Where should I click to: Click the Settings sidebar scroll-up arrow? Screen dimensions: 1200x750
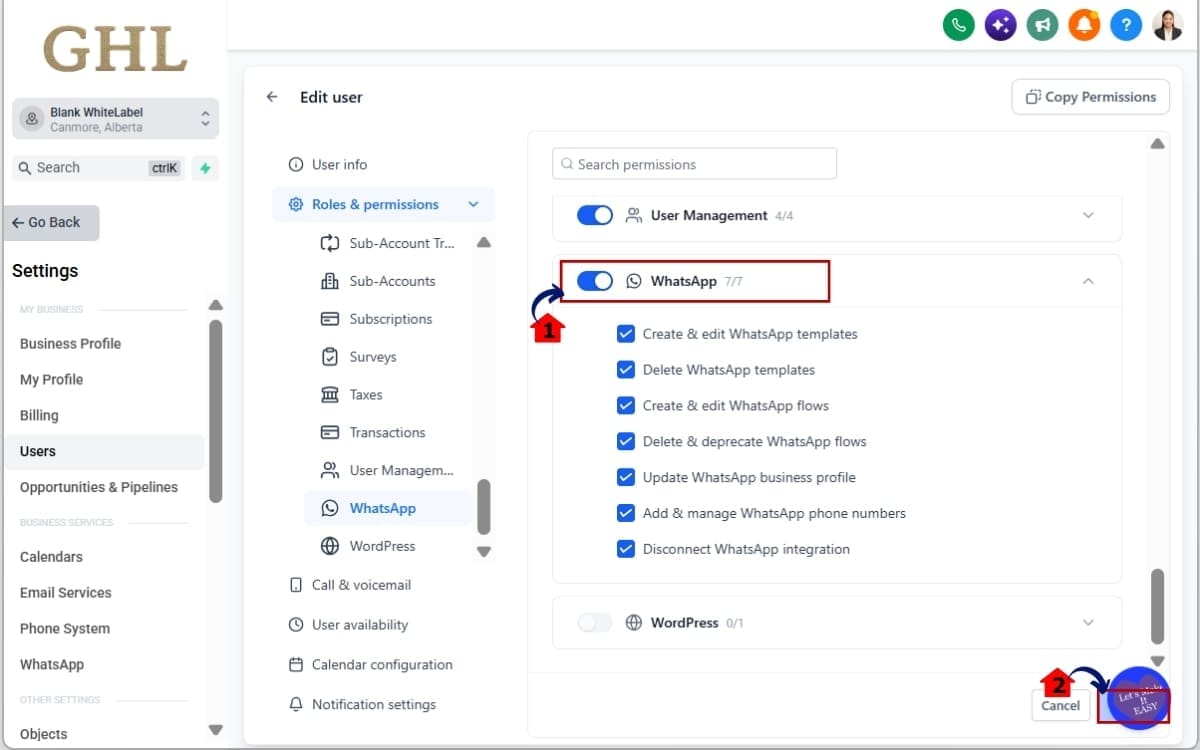[215, 305]
